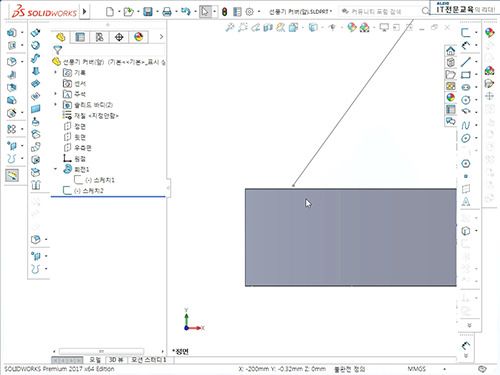
Task: Start a Sketch with the sketch toolbar icon
Action: [466, 32]
